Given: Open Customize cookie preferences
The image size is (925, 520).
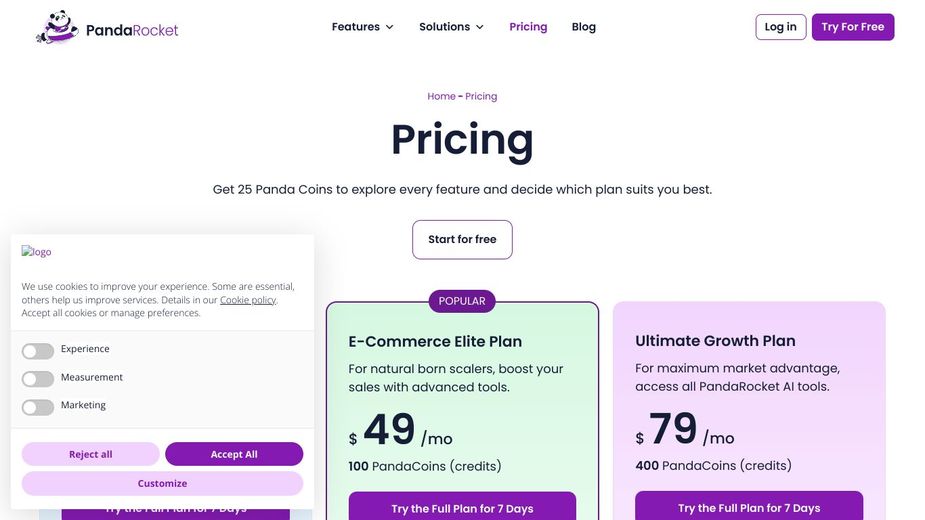Looking at the screenshot, I should point(162,483).
